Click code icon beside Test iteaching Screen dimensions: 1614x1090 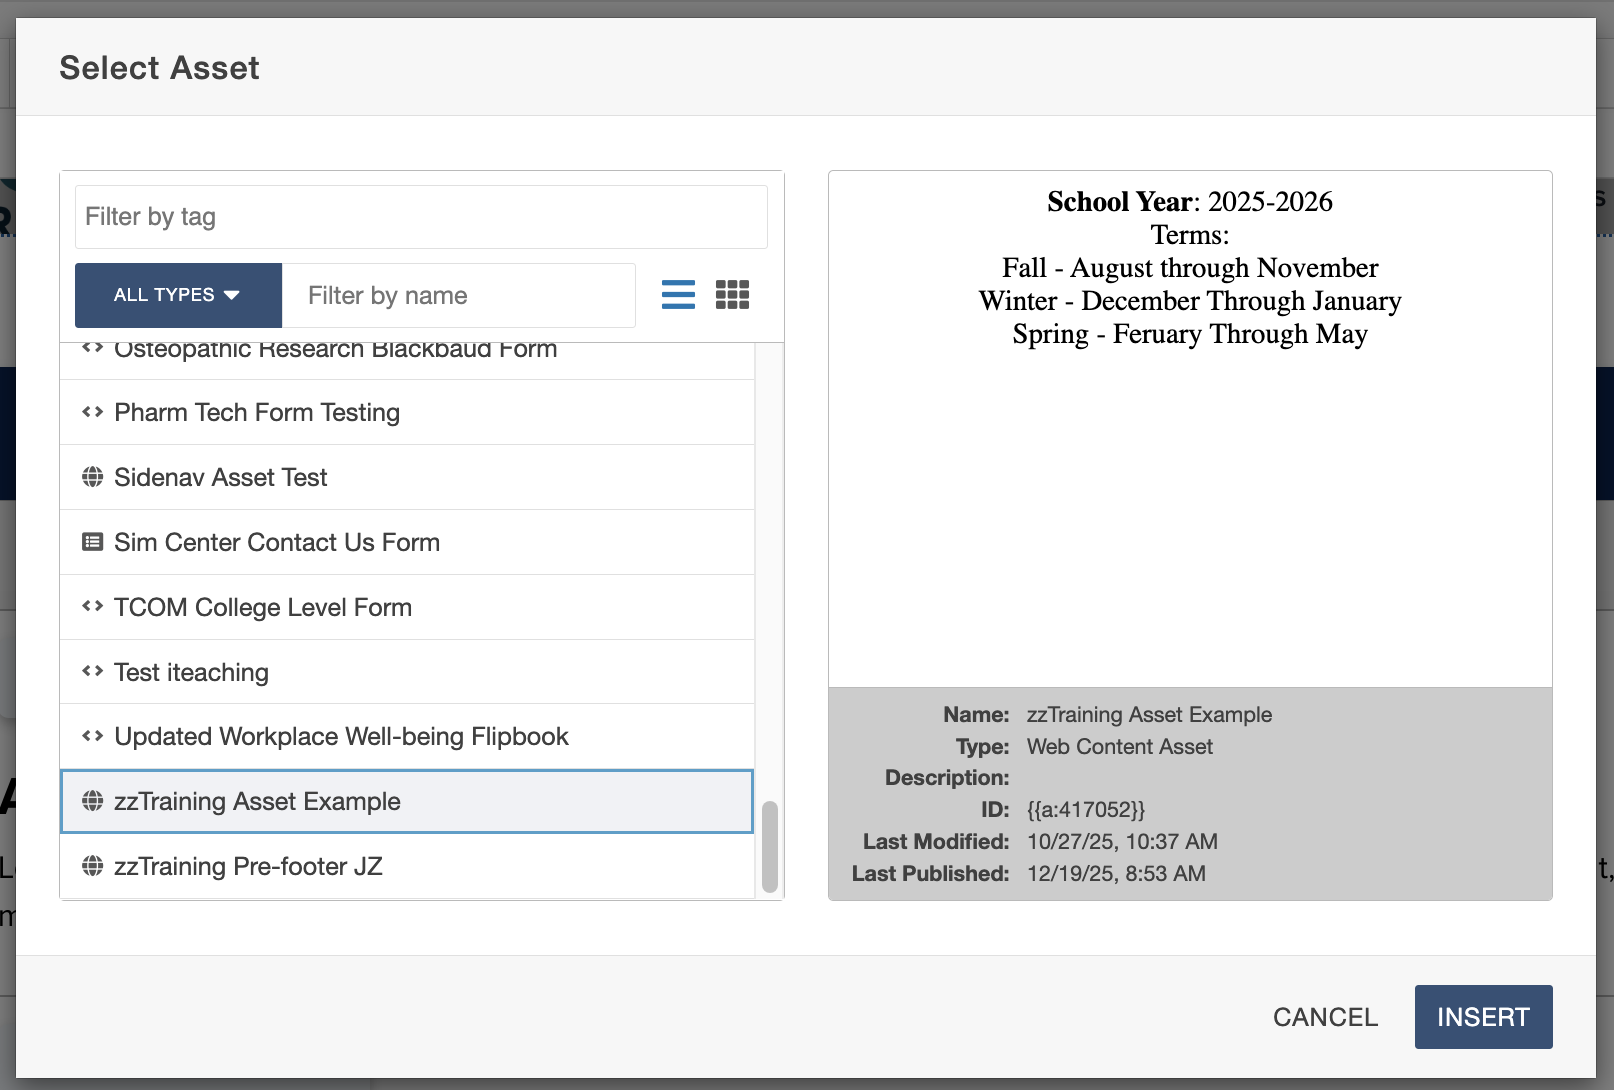click(x=92, y=672)
